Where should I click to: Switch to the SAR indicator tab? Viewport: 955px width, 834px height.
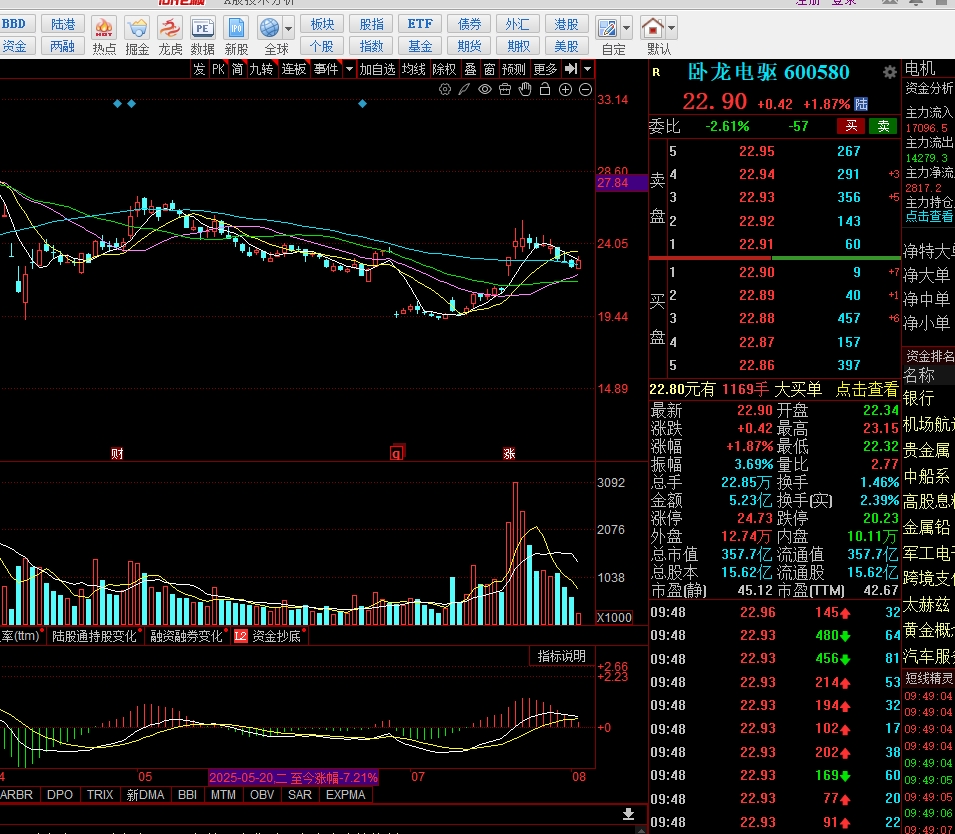pos(300,794)
